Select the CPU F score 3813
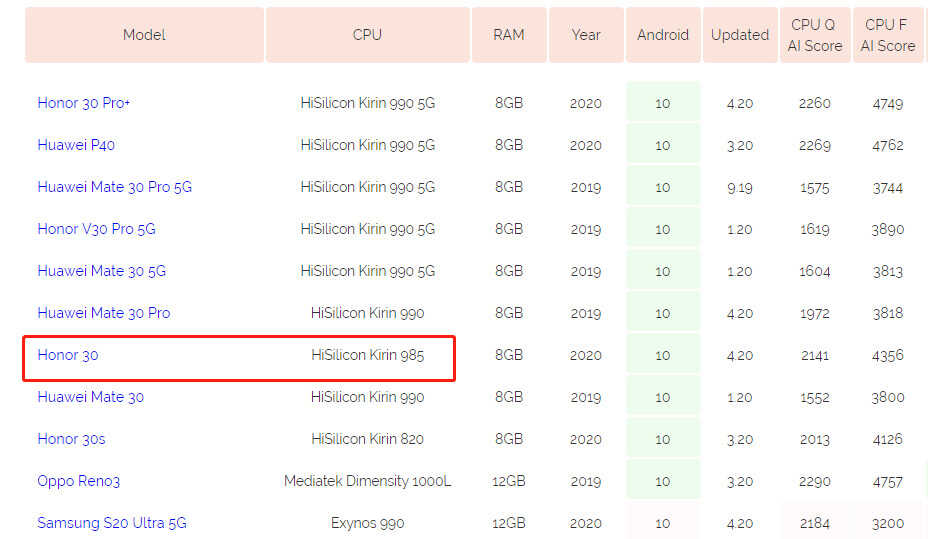928x539 pixels. click(x=888, y=272)
